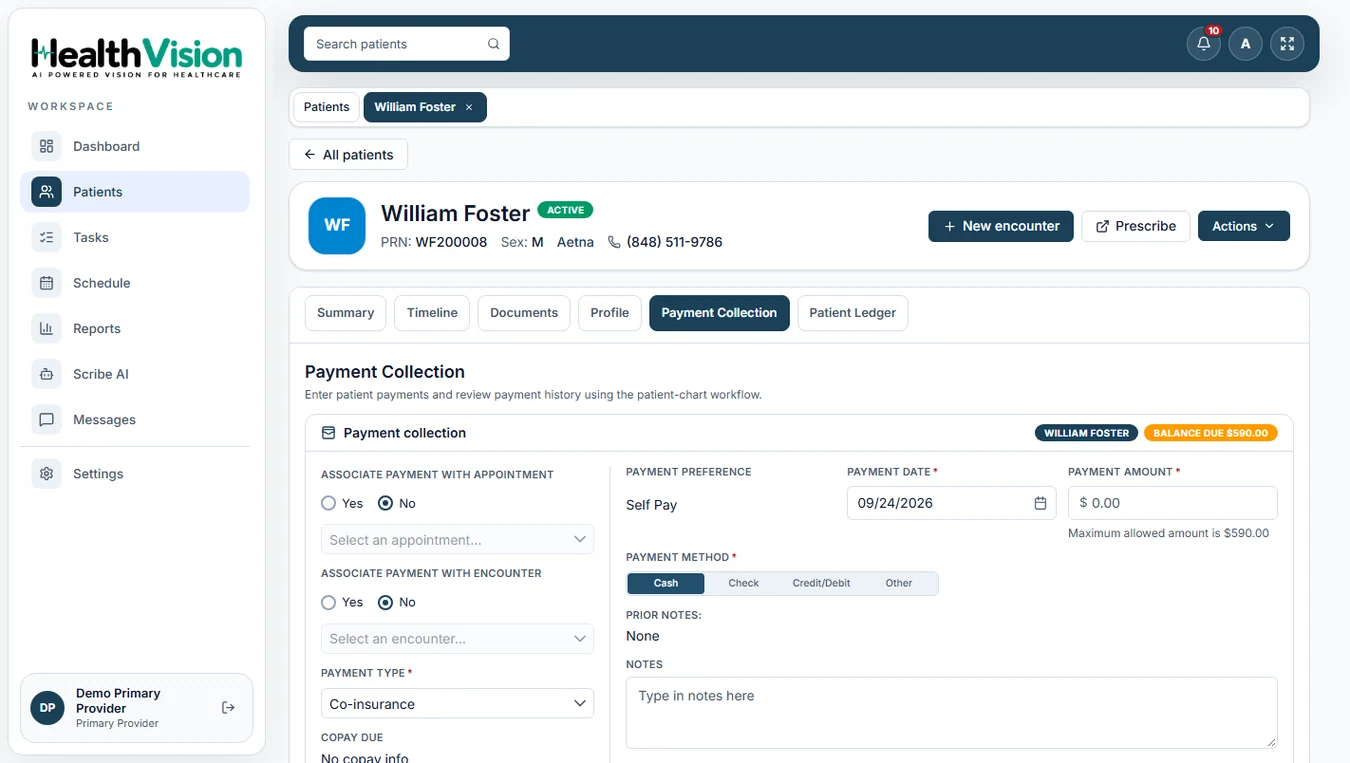
Task: Open the Patients item in sidebar
Action: point(135,192)
